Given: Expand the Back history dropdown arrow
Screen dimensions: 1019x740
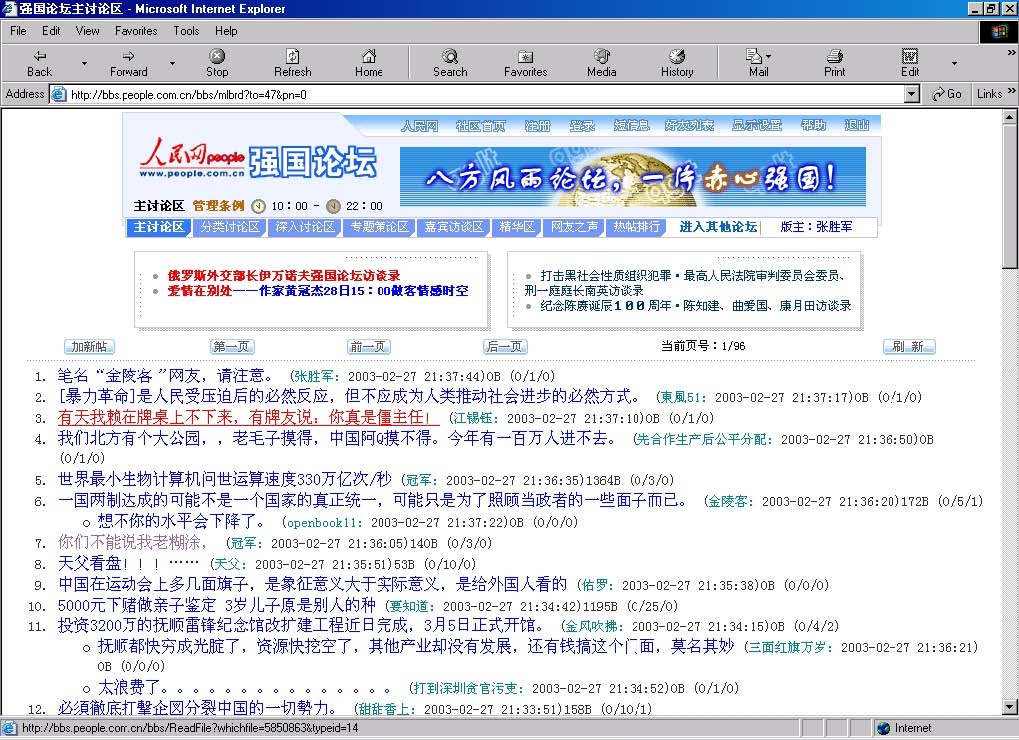Looking at the screenshot, I should [x=84, y=64].
